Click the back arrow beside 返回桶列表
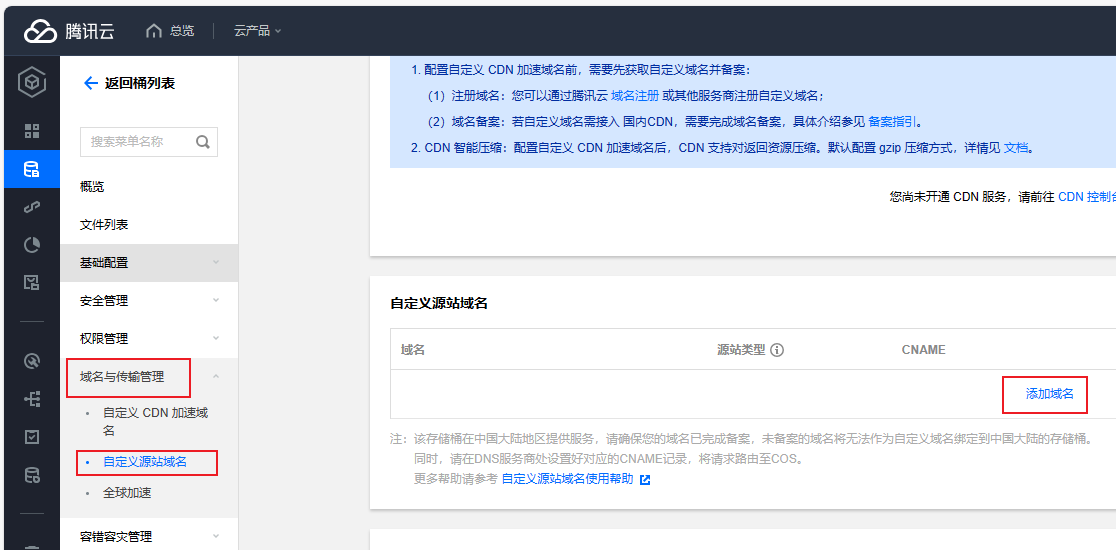Screen dimensions: 1116x550 [90, 83]
